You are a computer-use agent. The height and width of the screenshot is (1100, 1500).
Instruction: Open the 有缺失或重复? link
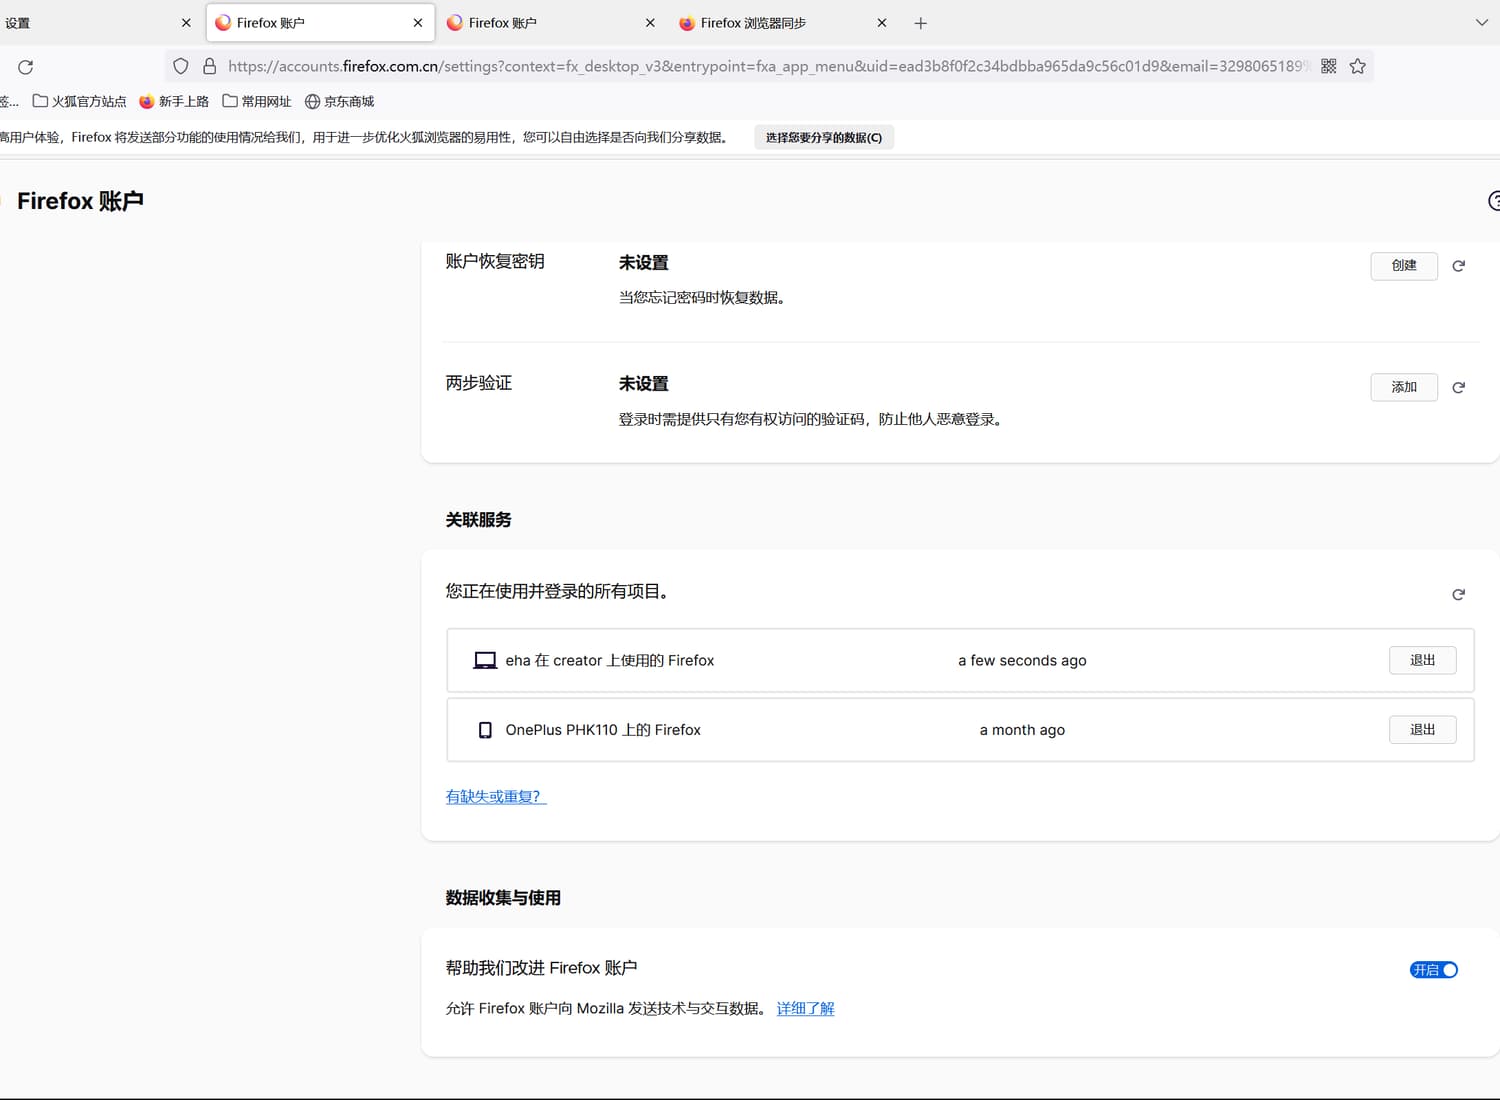[x=495, y=797]
